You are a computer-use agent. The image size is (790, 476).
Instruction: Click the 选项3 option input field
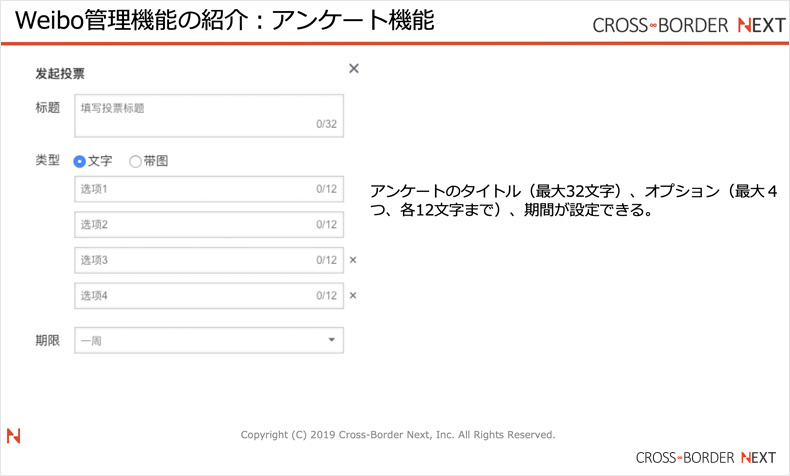tap(209, 260)
